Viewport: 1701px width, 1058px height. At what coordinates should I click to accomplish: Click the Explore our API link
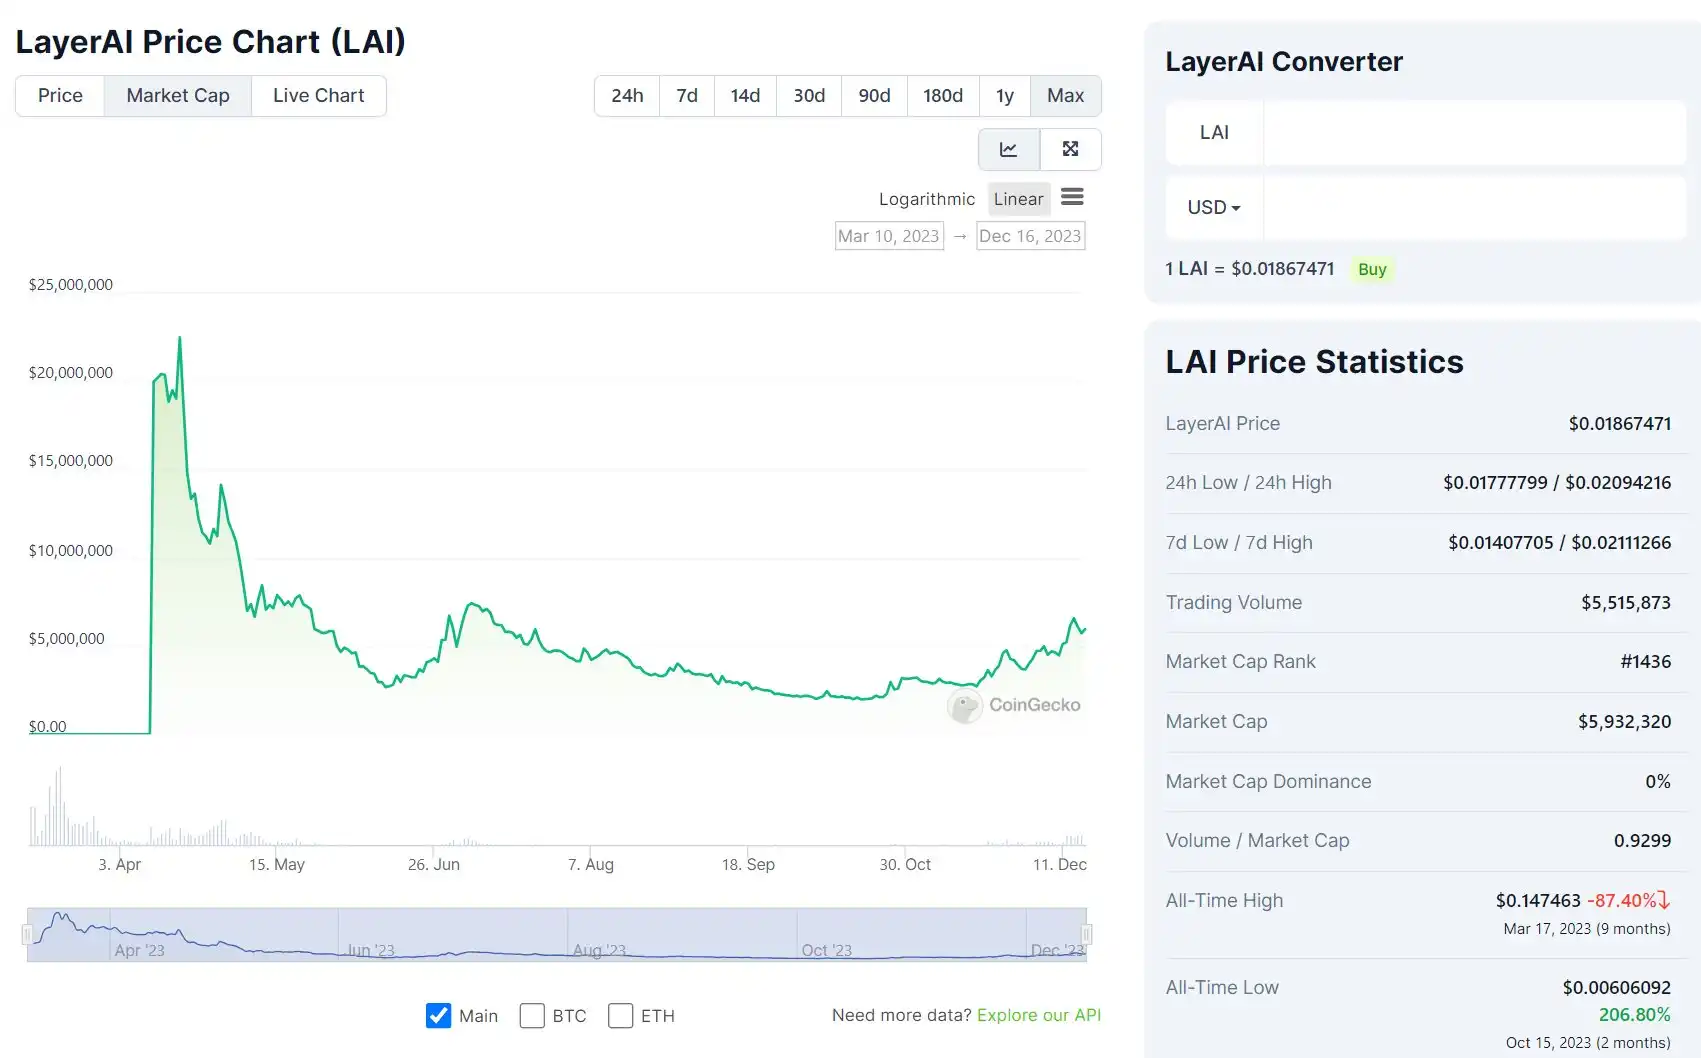coord(1038,1015)
